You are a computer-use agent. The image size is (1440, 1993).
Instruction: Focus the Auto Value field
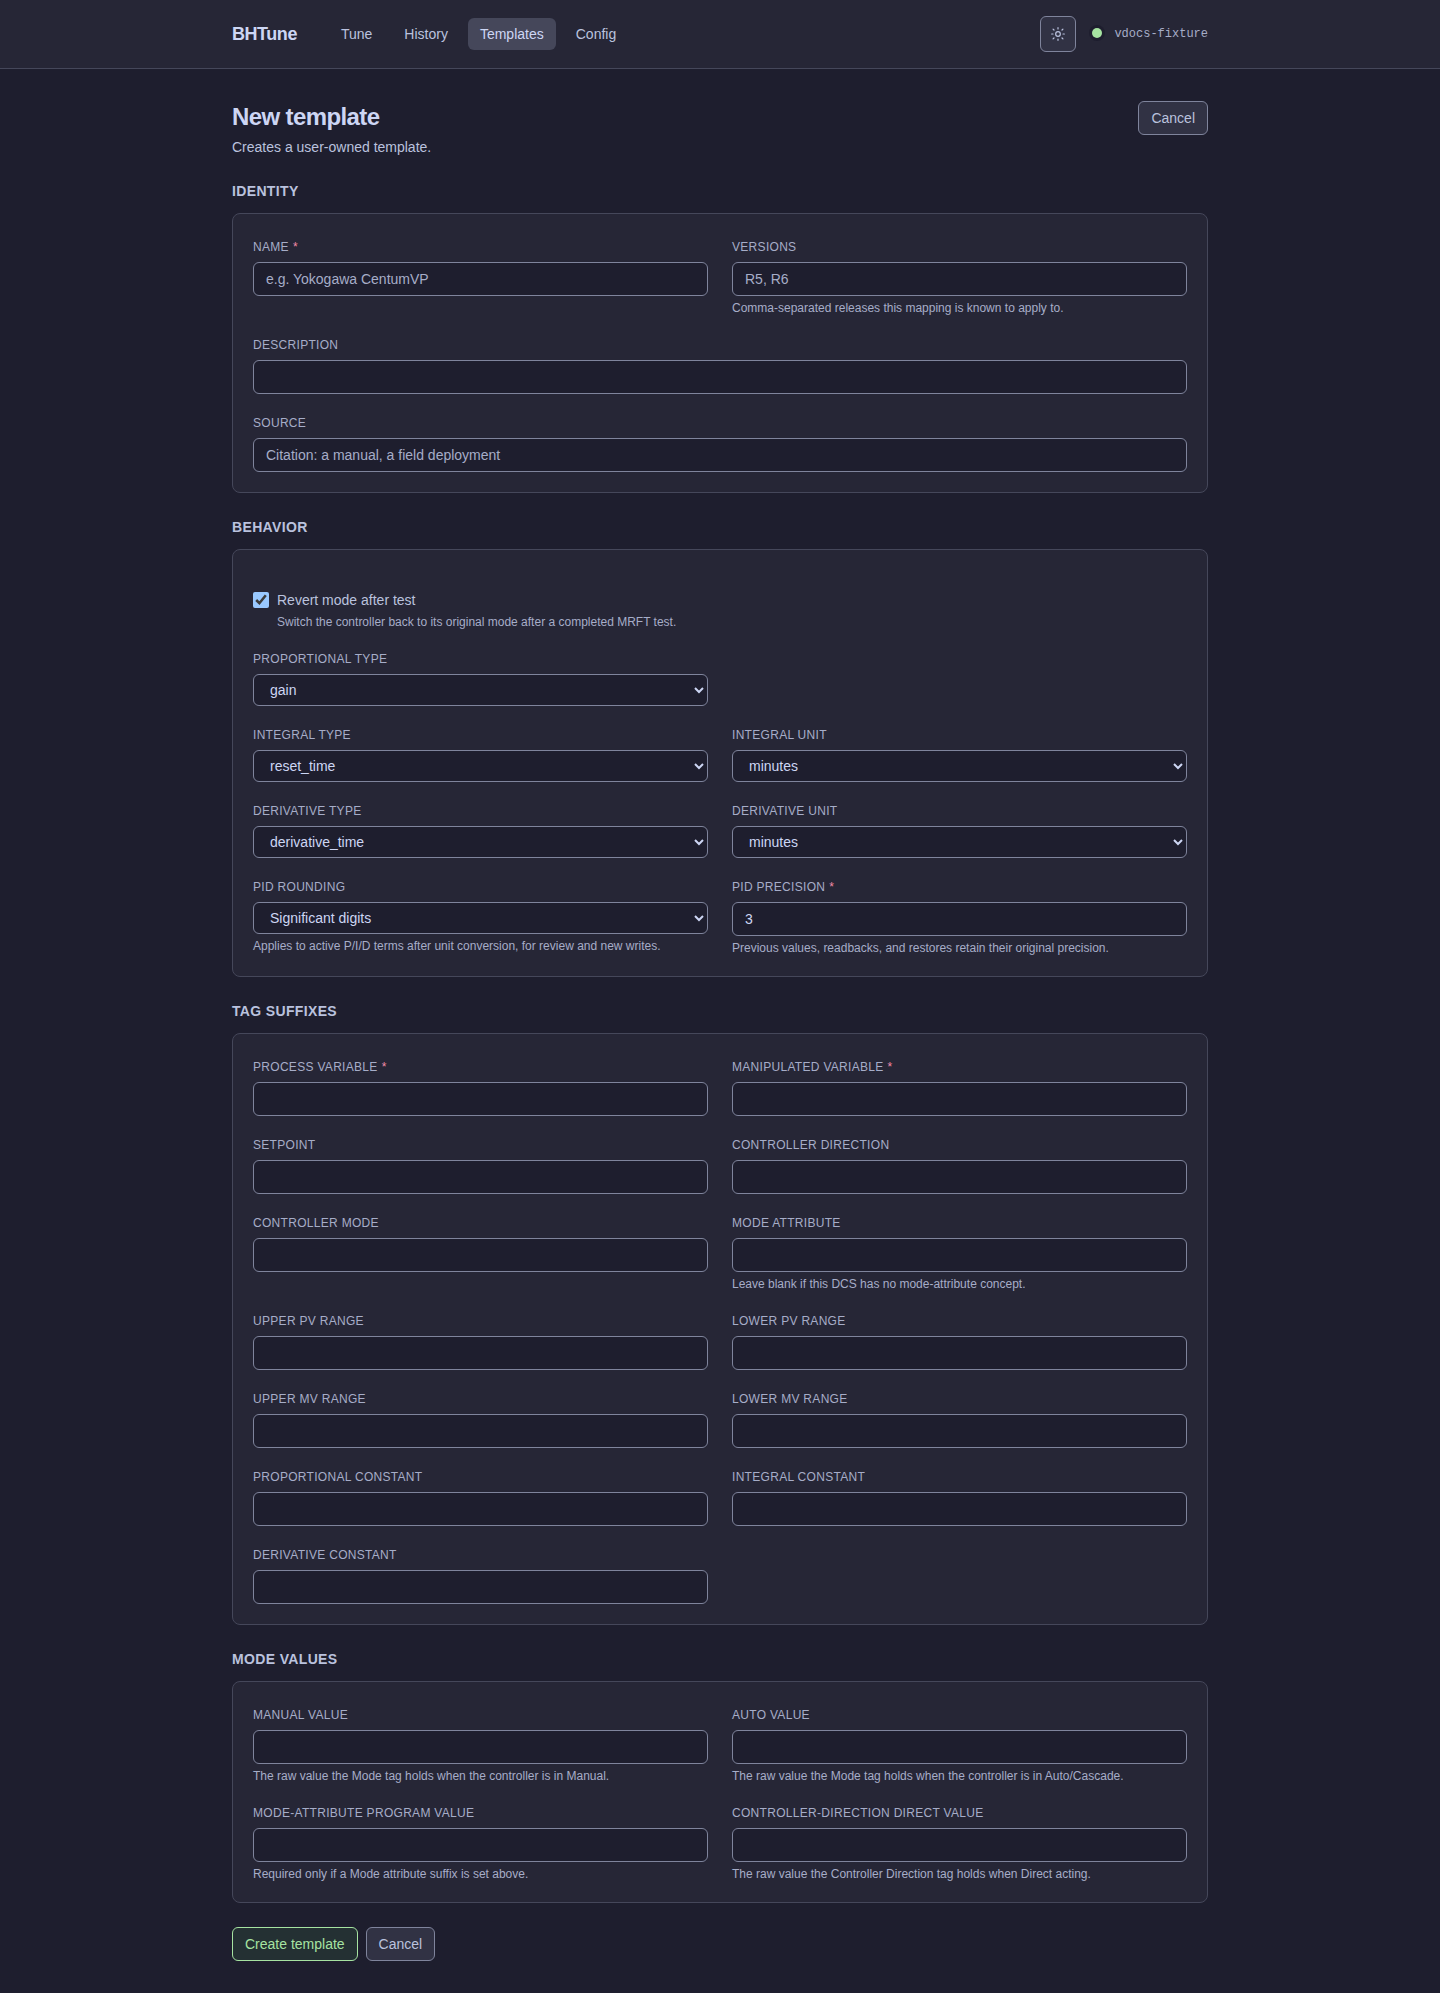coord(959,1747)
